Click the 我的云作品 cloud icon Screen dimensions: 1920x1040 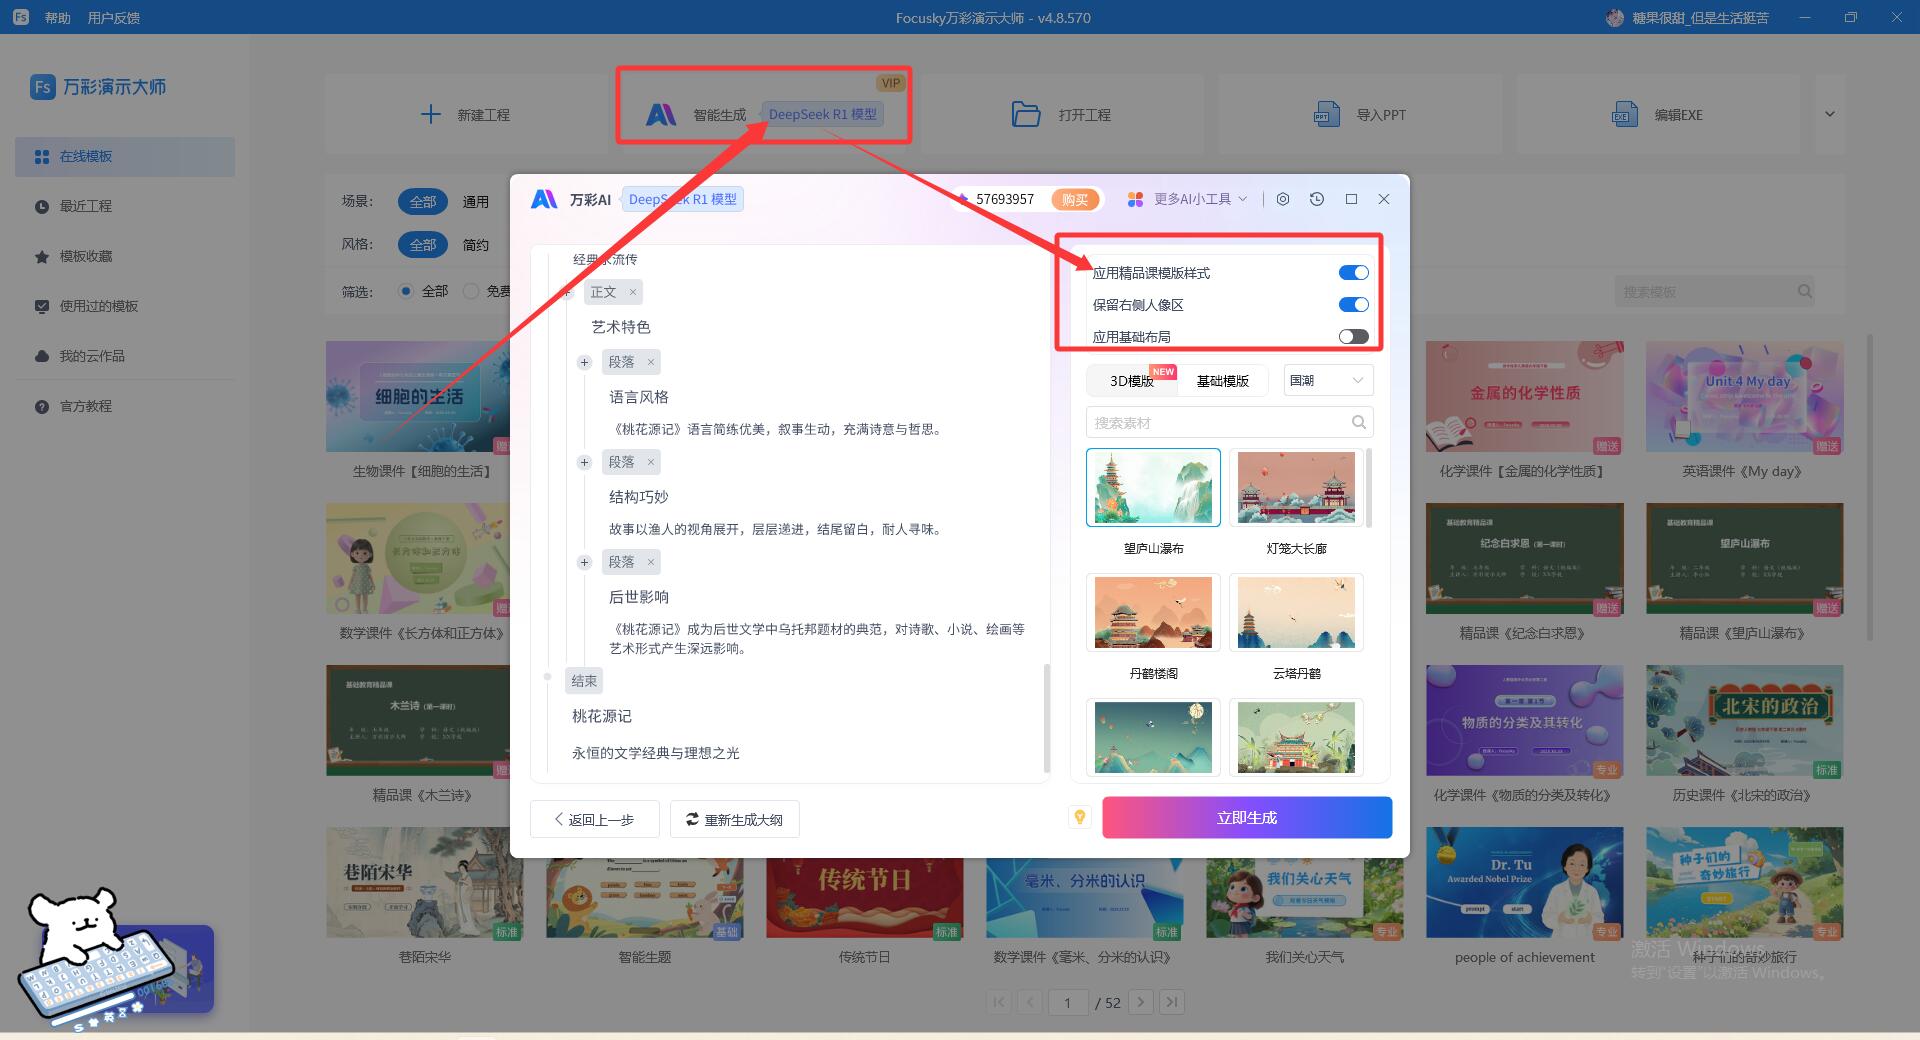click(x=42, y=356)
